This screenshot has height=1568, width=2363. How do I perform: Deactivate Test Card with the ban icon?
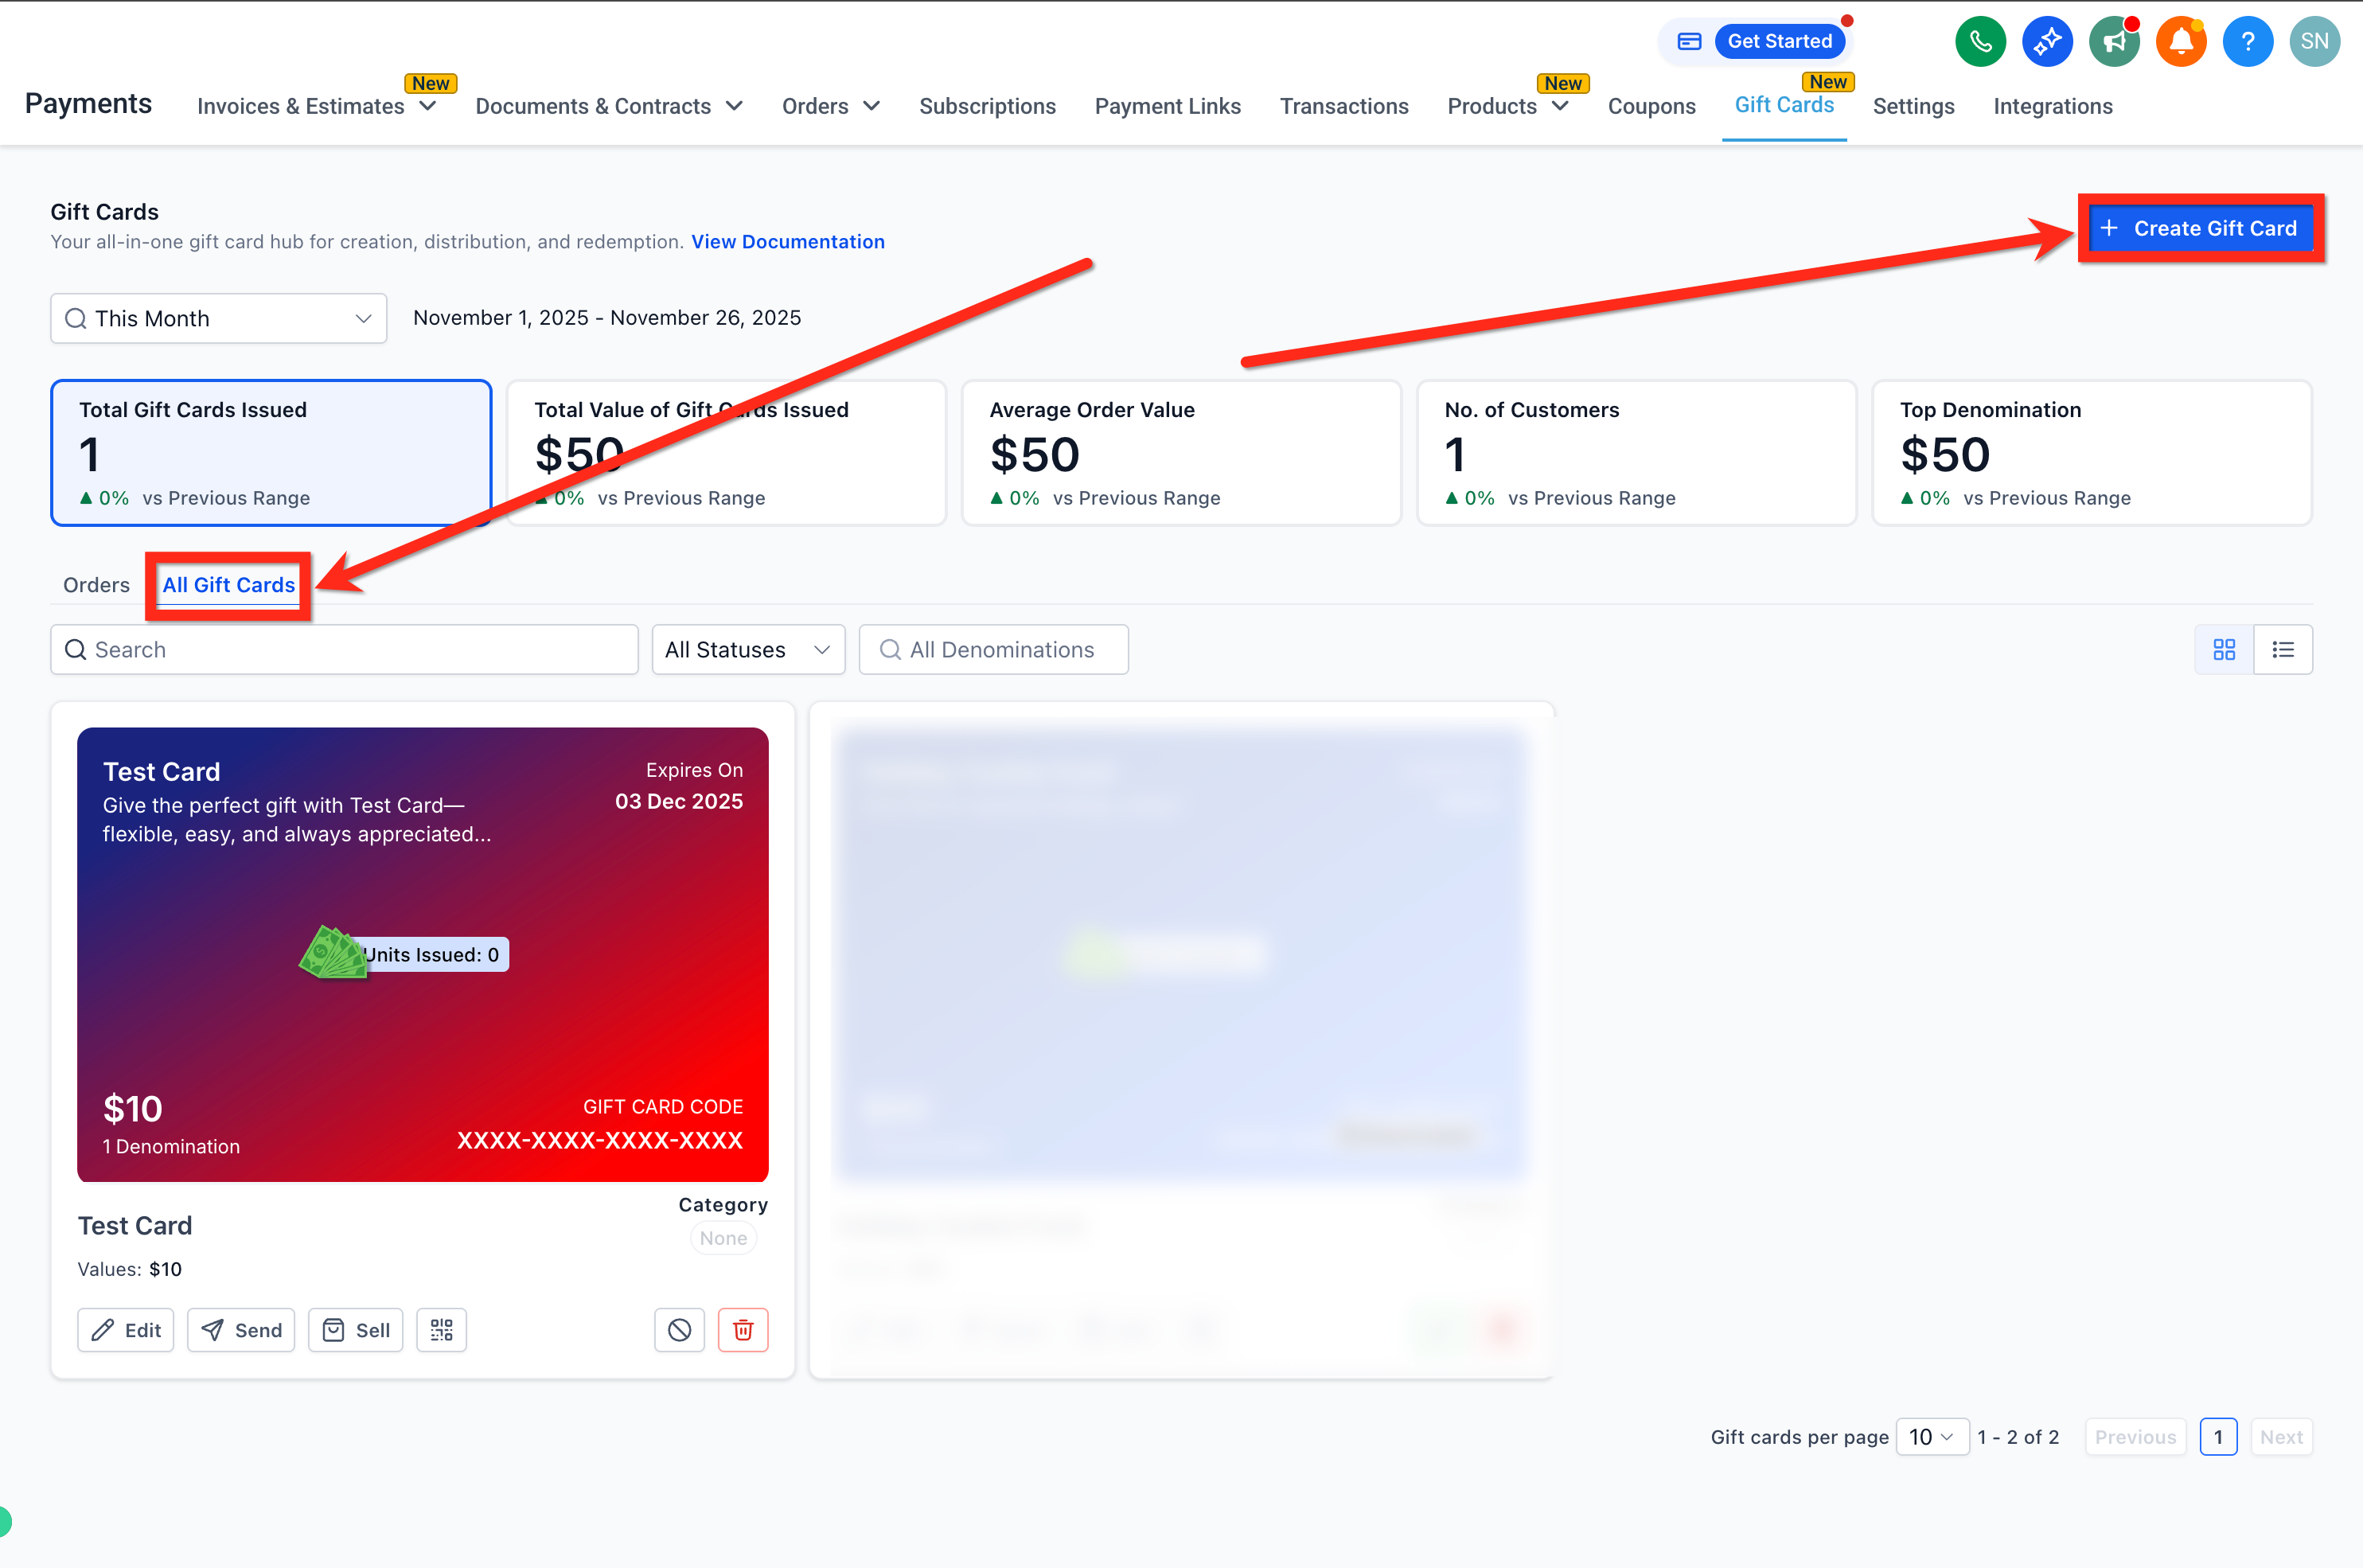point(679,1330)
